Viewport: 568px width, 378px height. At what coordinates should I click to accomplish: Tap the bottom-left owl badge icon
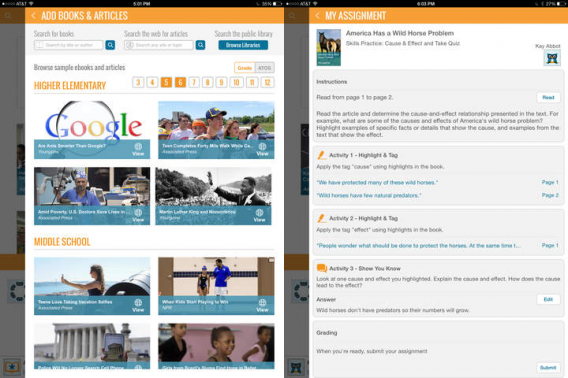(12, 367)
